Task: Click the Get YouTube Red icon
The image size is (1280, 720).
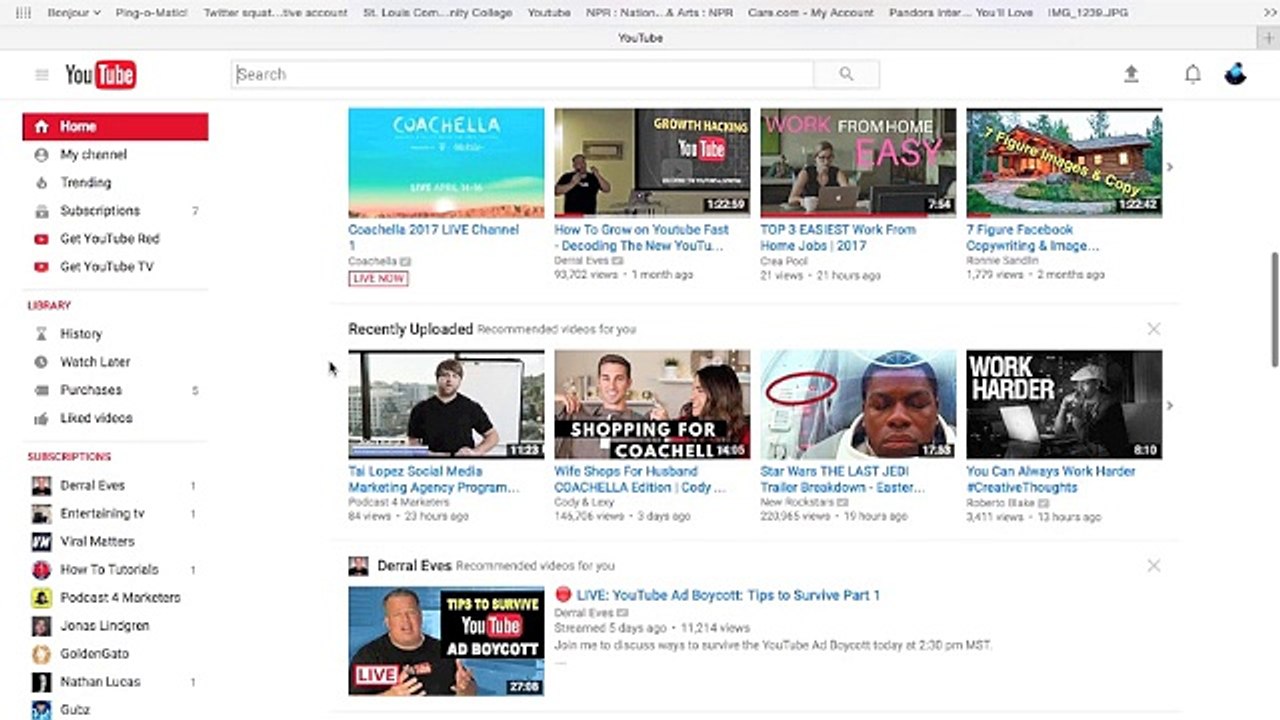Action: pos(41,239)
